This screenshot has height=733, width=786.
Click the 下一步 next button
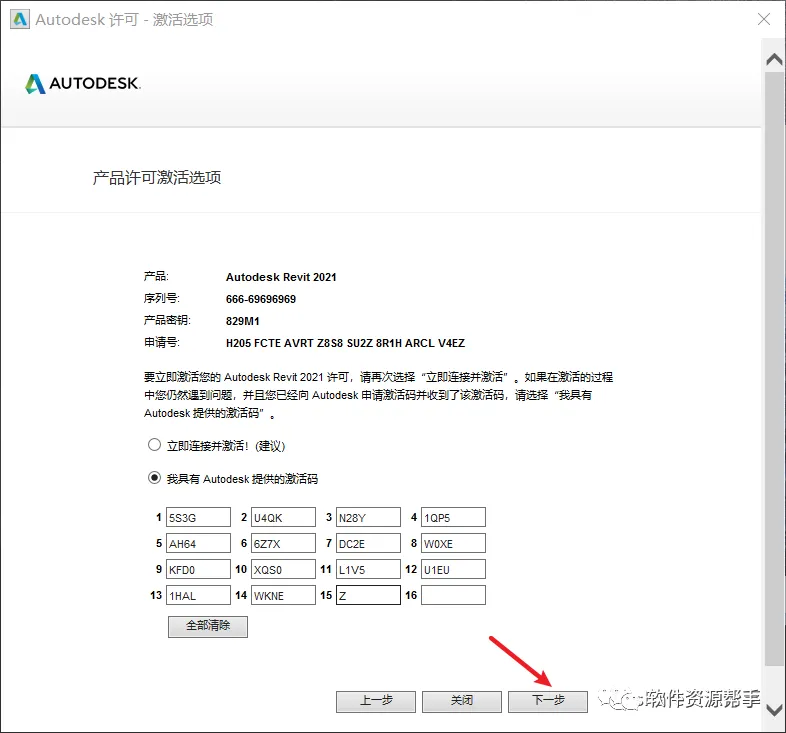click(548, 701)
